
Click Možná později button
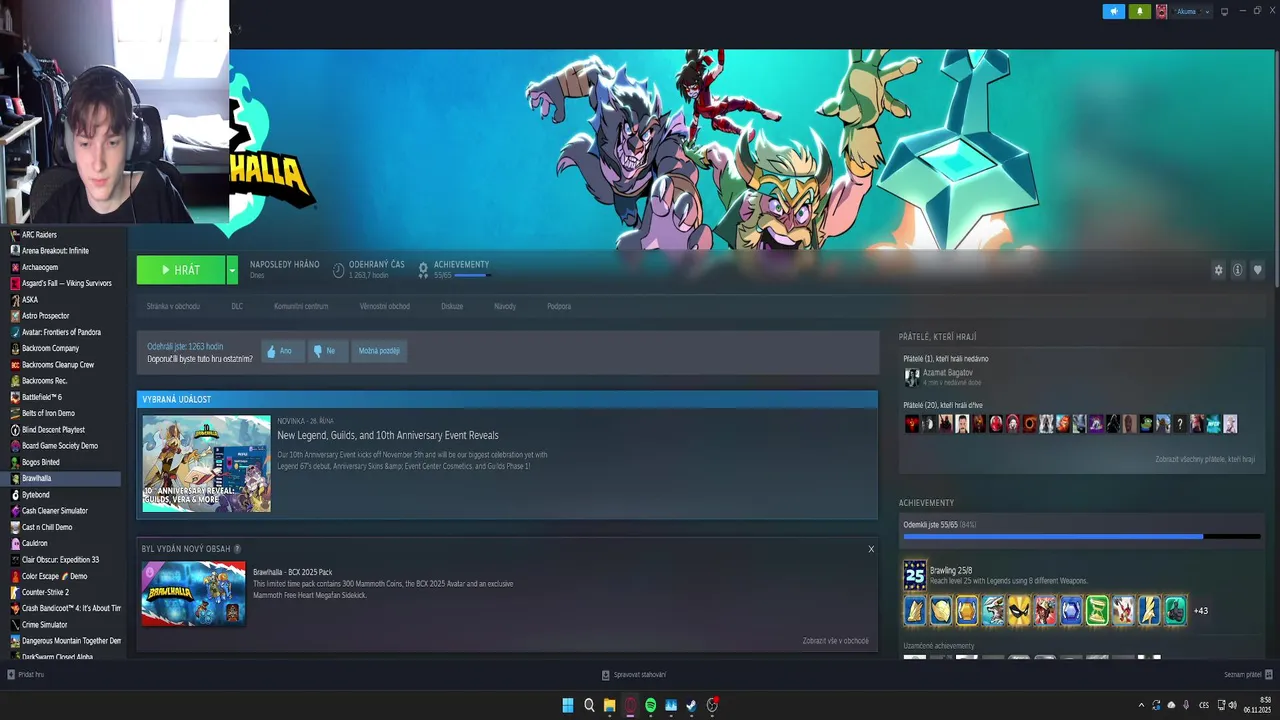[379, 351]
